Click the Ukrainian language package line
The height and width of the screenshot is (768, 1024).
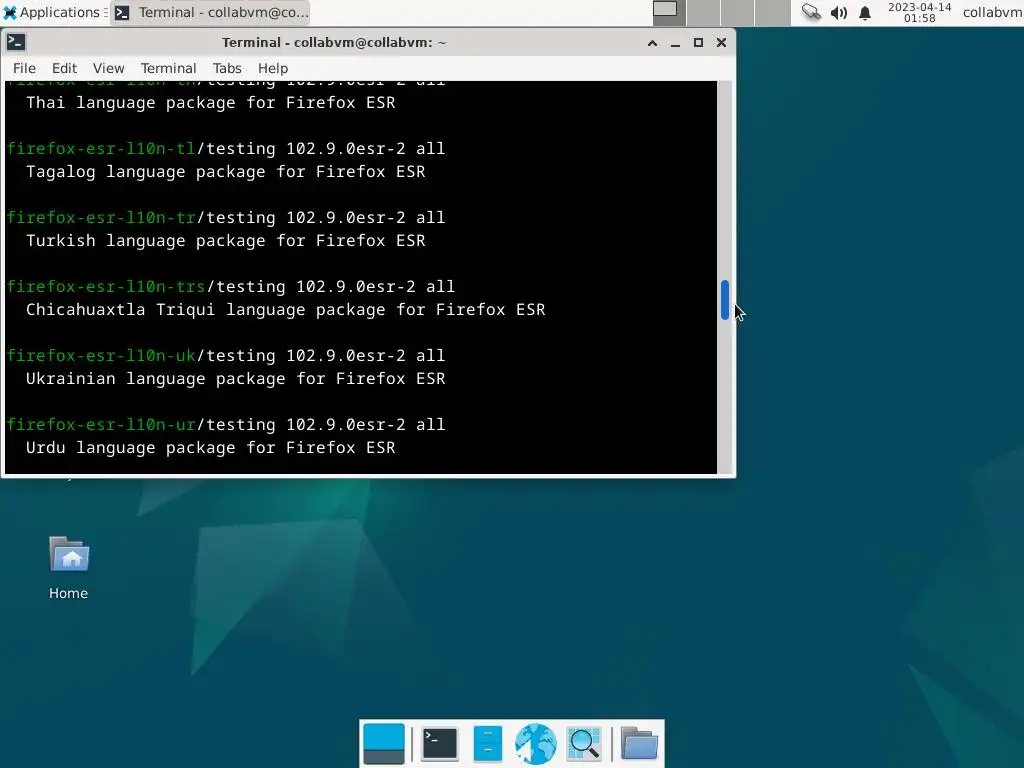click(x=235, y=379)
